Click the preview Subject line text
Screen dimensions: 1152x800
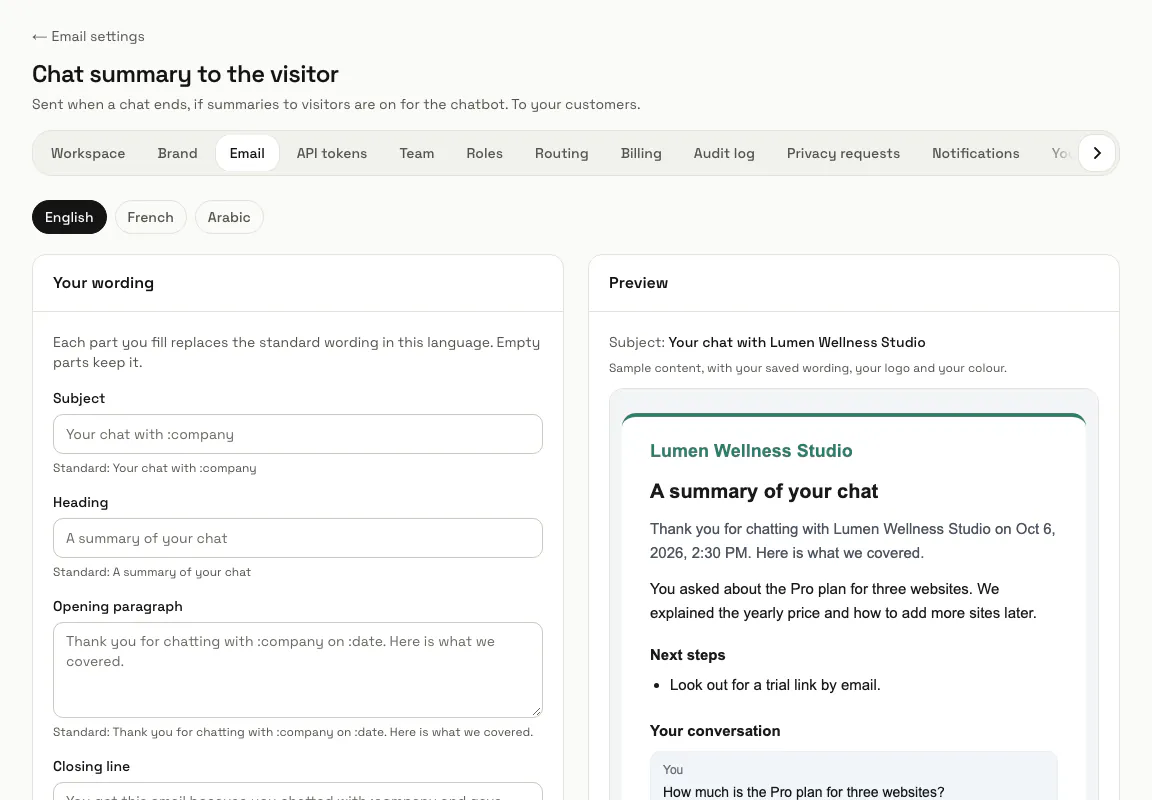766,342
